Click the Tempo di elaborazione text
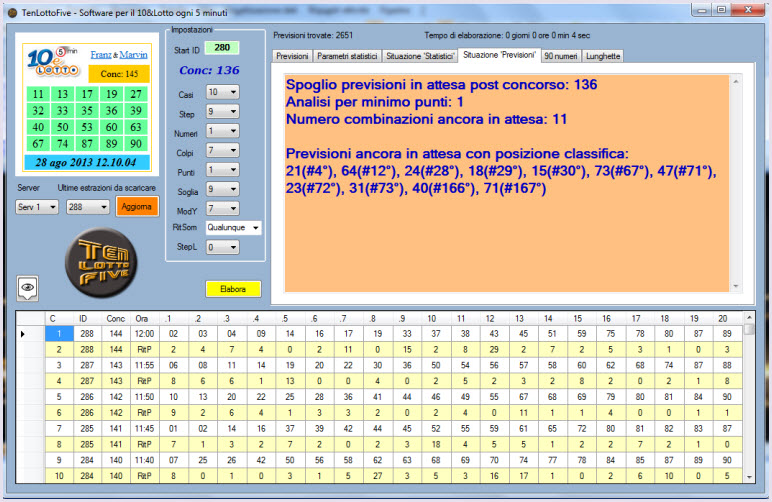The height and width of the screenshot is (502, 772). click(x=507, y=35)
